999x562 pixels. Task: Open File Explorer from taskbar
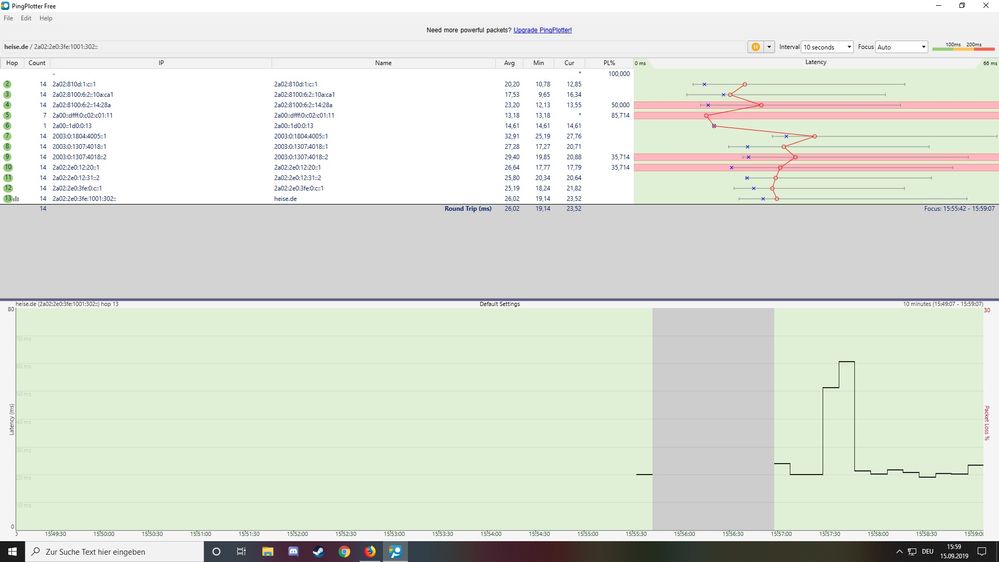click(268, 551)
